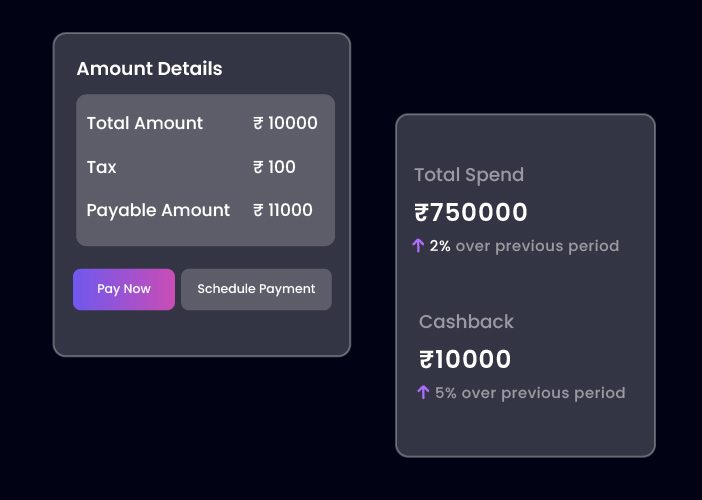The width and height of the screenshot is (702, 500).
Task: Select the 11000 payable amount value
Action: (x=290, y=210)
